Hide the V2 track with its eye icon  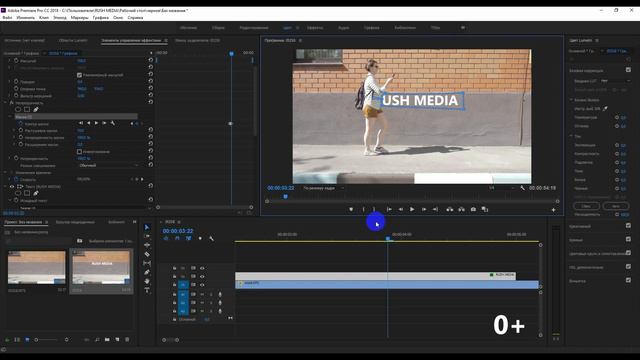tap(202, 276)
